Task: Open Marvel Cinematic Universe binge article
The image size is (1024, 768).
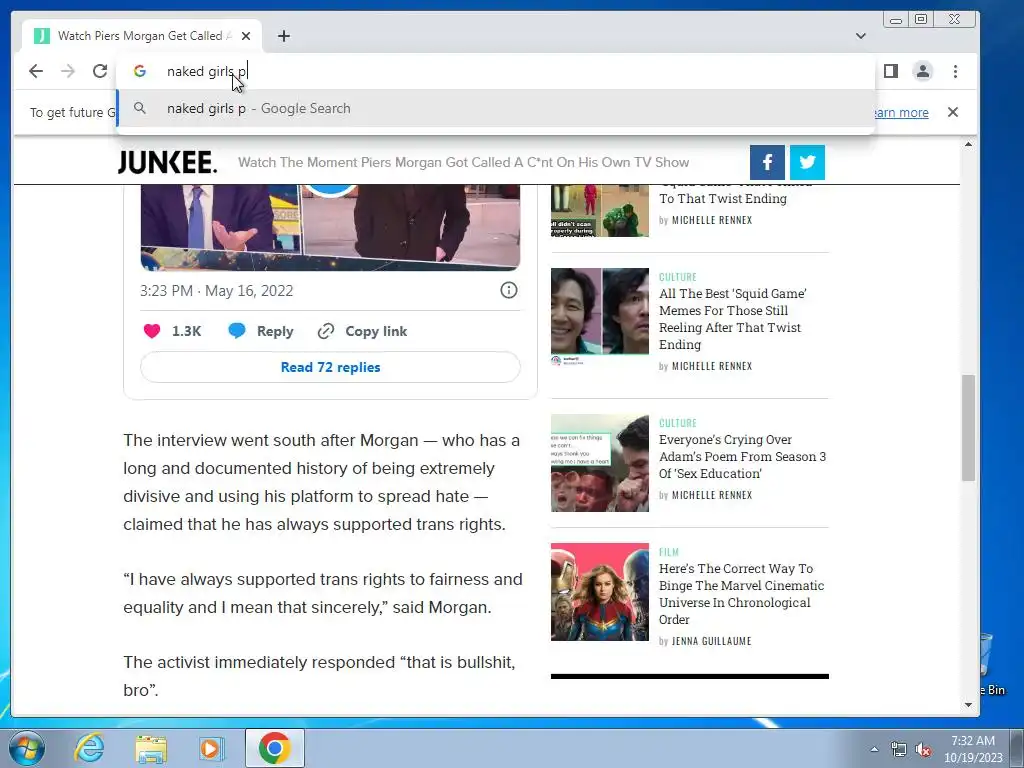Action: (741, 594)
